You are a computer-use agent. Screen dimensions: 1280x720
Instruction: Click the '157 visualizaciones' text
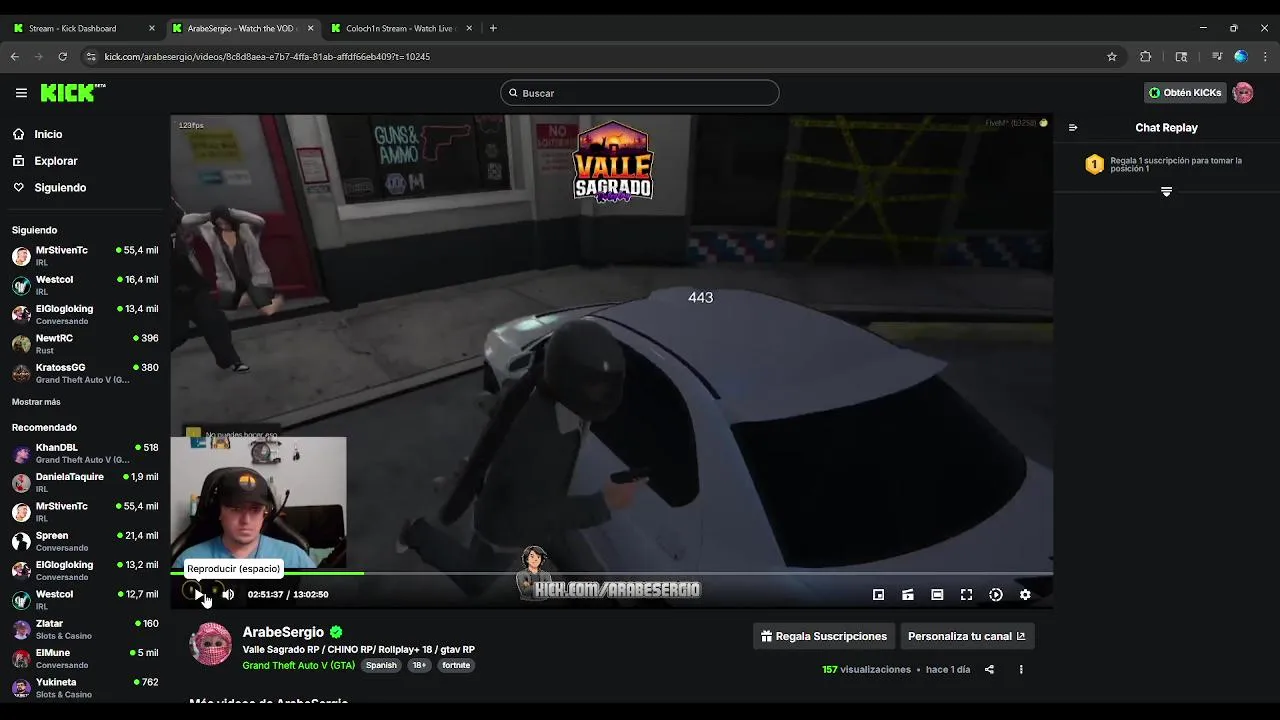(x=866, y=669)
